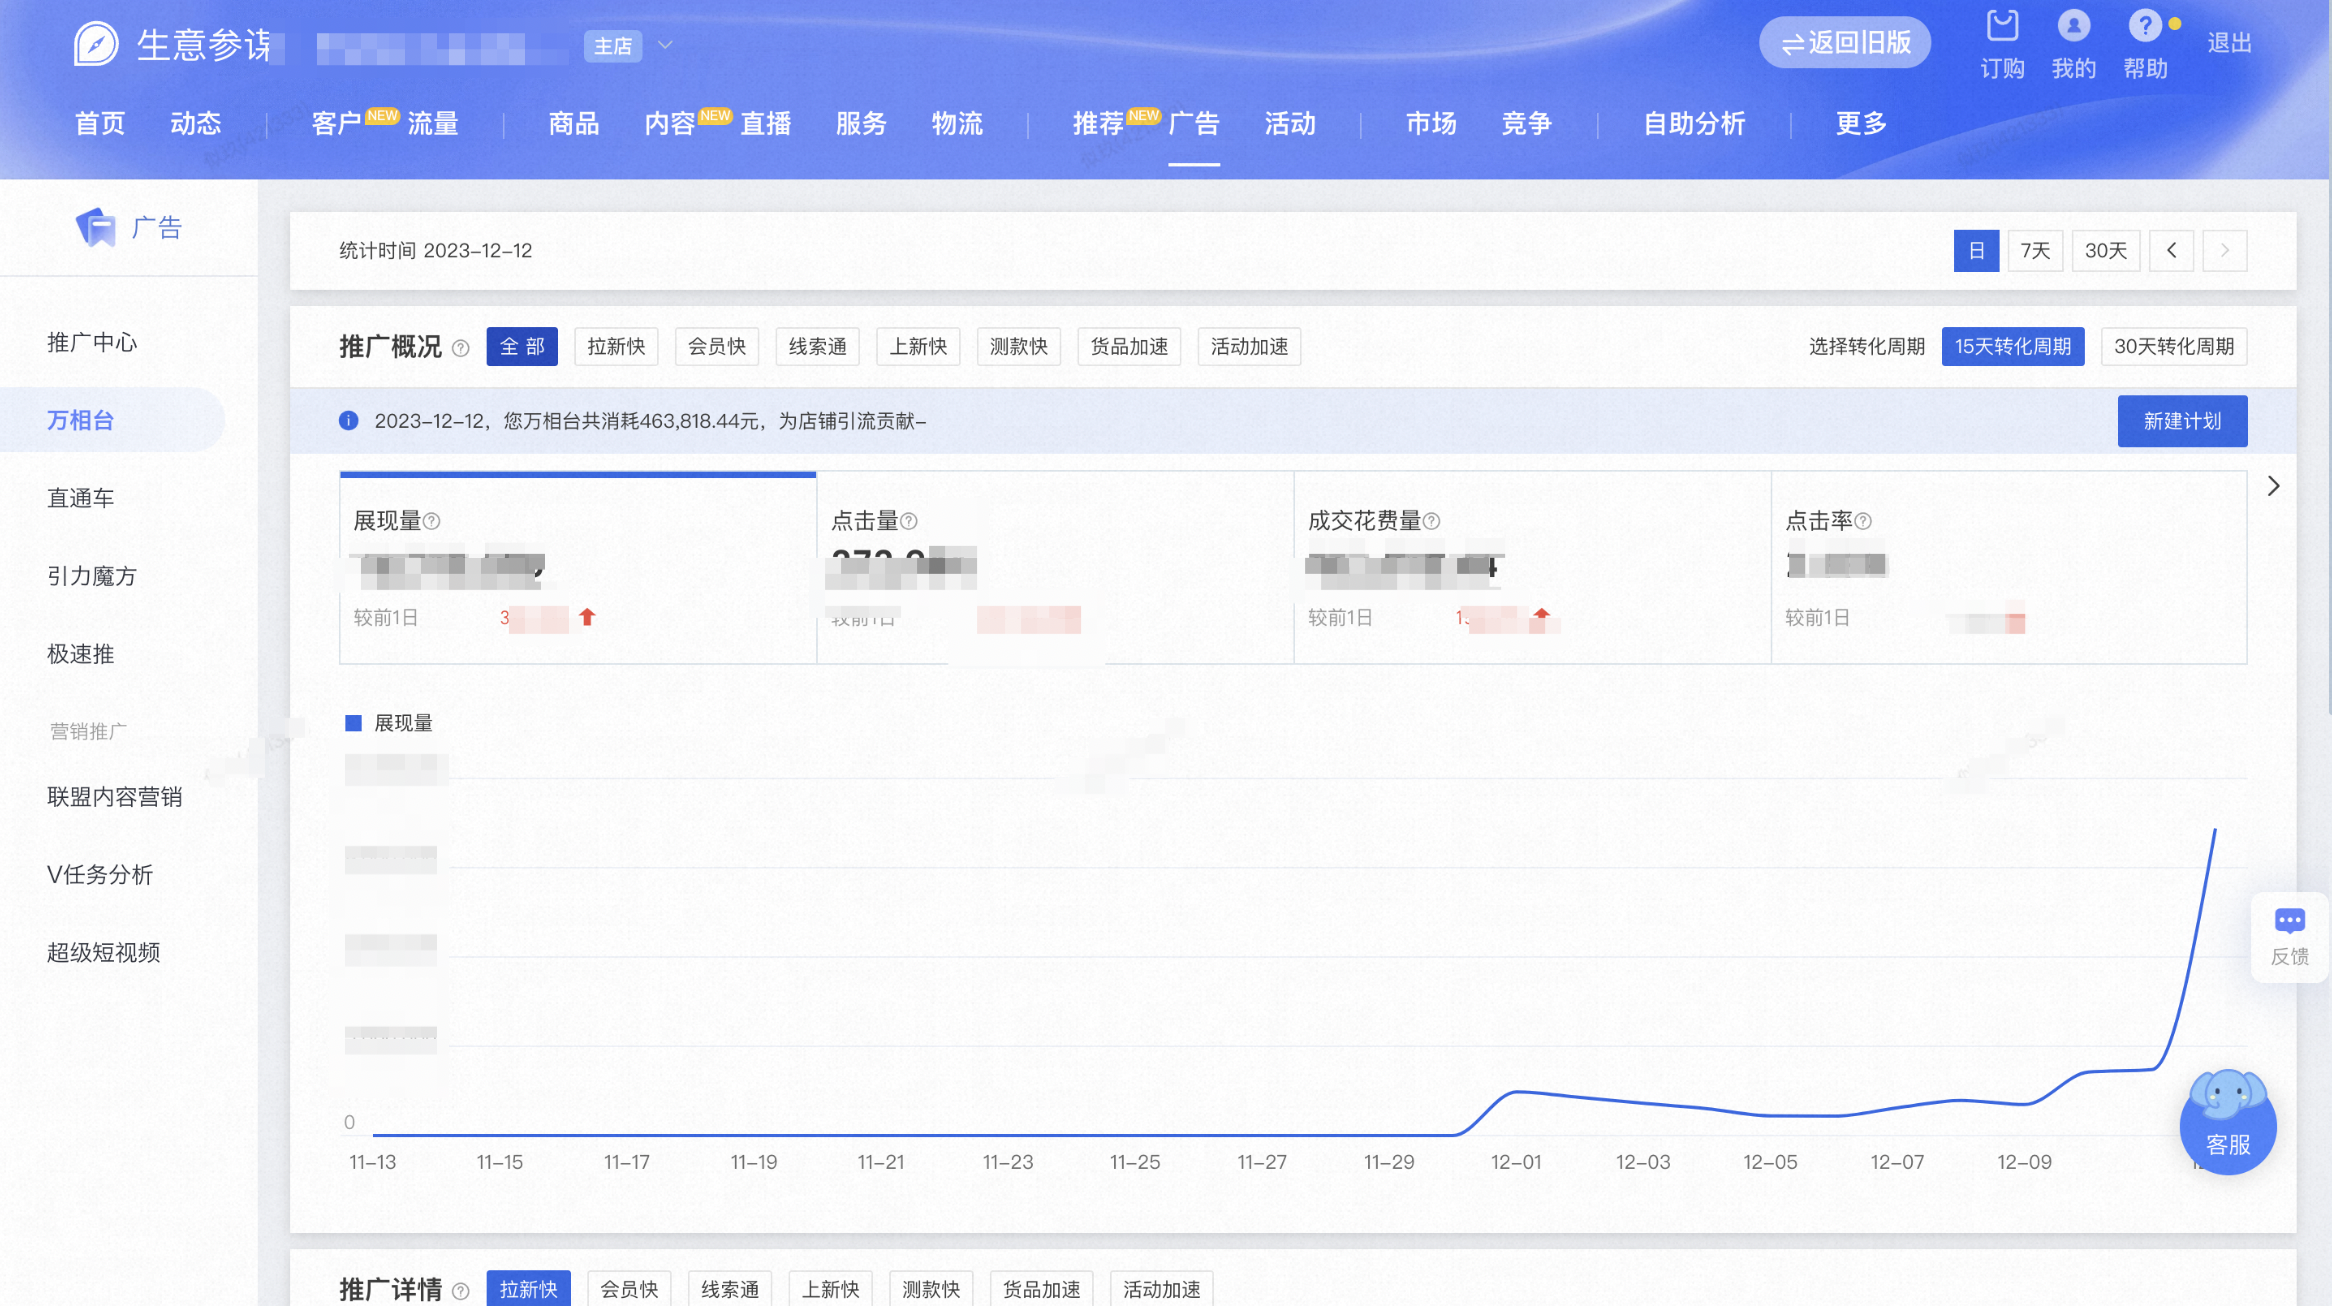Select the 会员快 filter in 推广概况
The width and height of the screenshot is (2332, 1306).
click(x=717, y=346)
